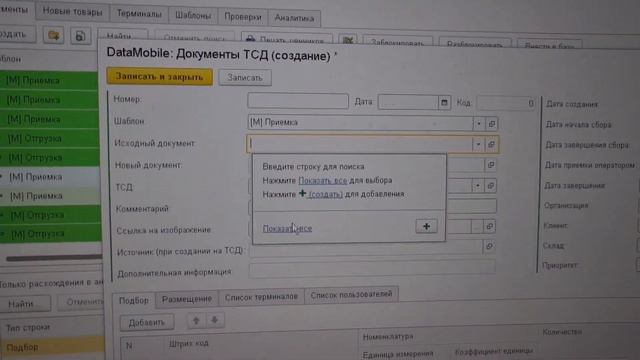This screenshot has width=640, height=360.
Task: Open the Источник field's linked item icon
Action: [489, 246]
